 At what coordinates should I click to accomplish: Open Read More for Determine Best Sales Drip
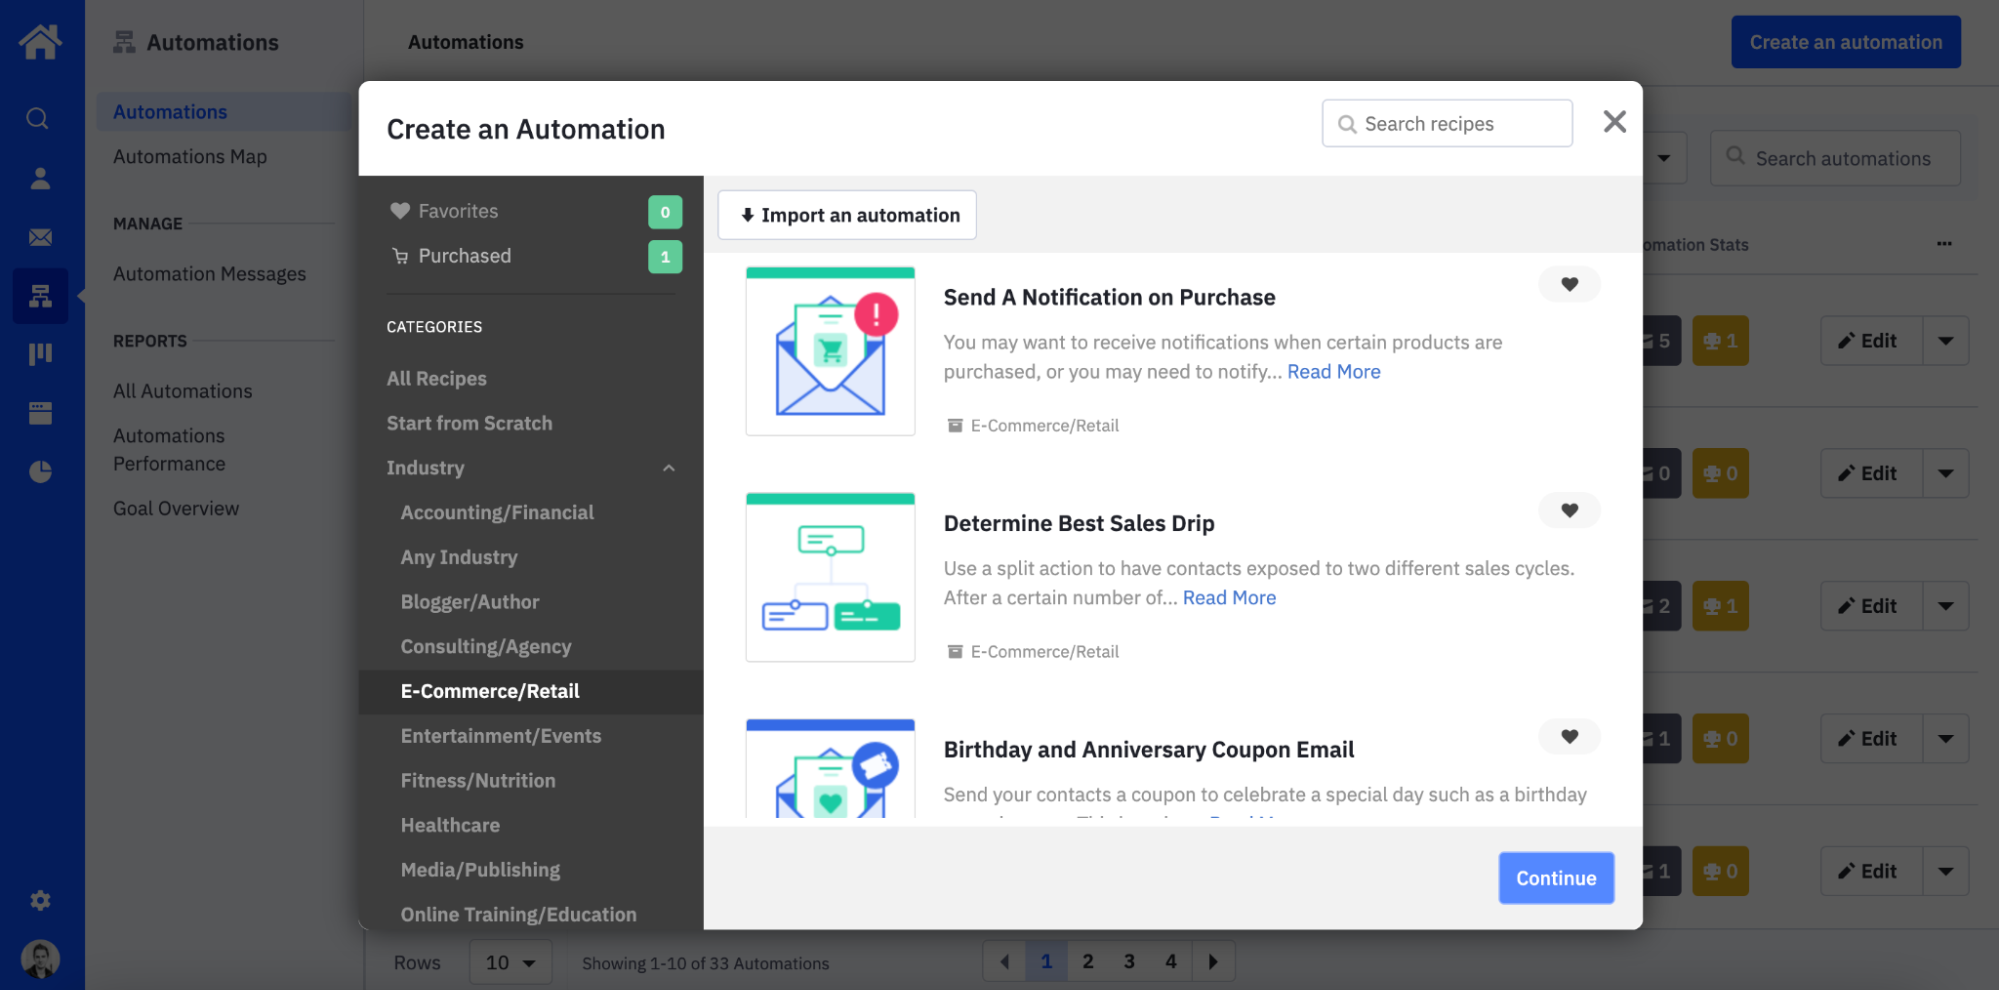click(x=1229, y=597)
